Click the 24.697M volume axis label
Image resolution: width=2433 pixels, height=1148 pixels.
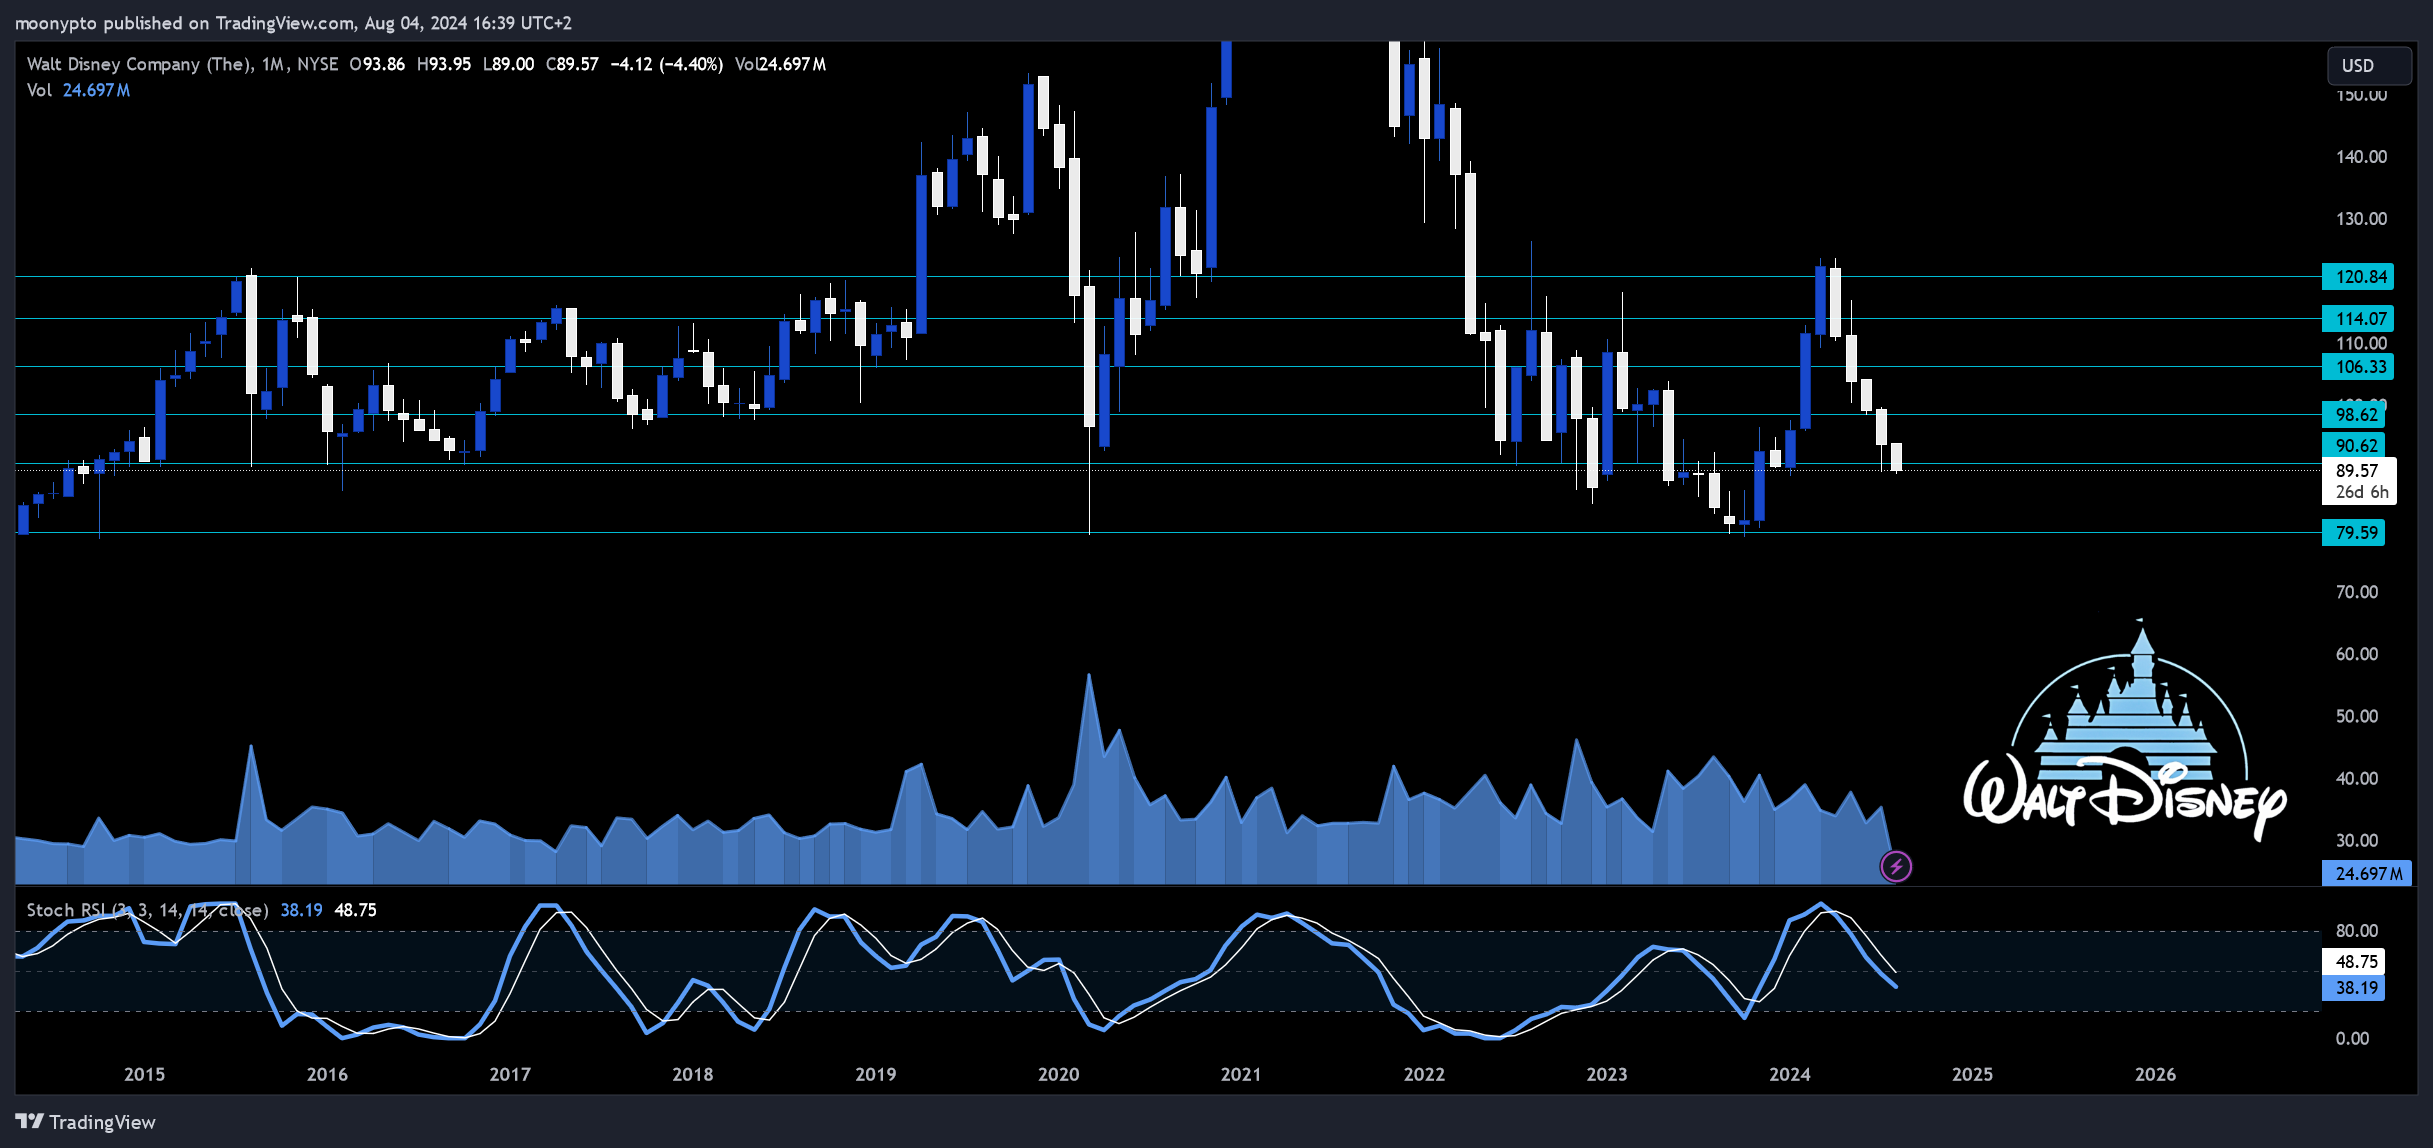pos(2367,874)
